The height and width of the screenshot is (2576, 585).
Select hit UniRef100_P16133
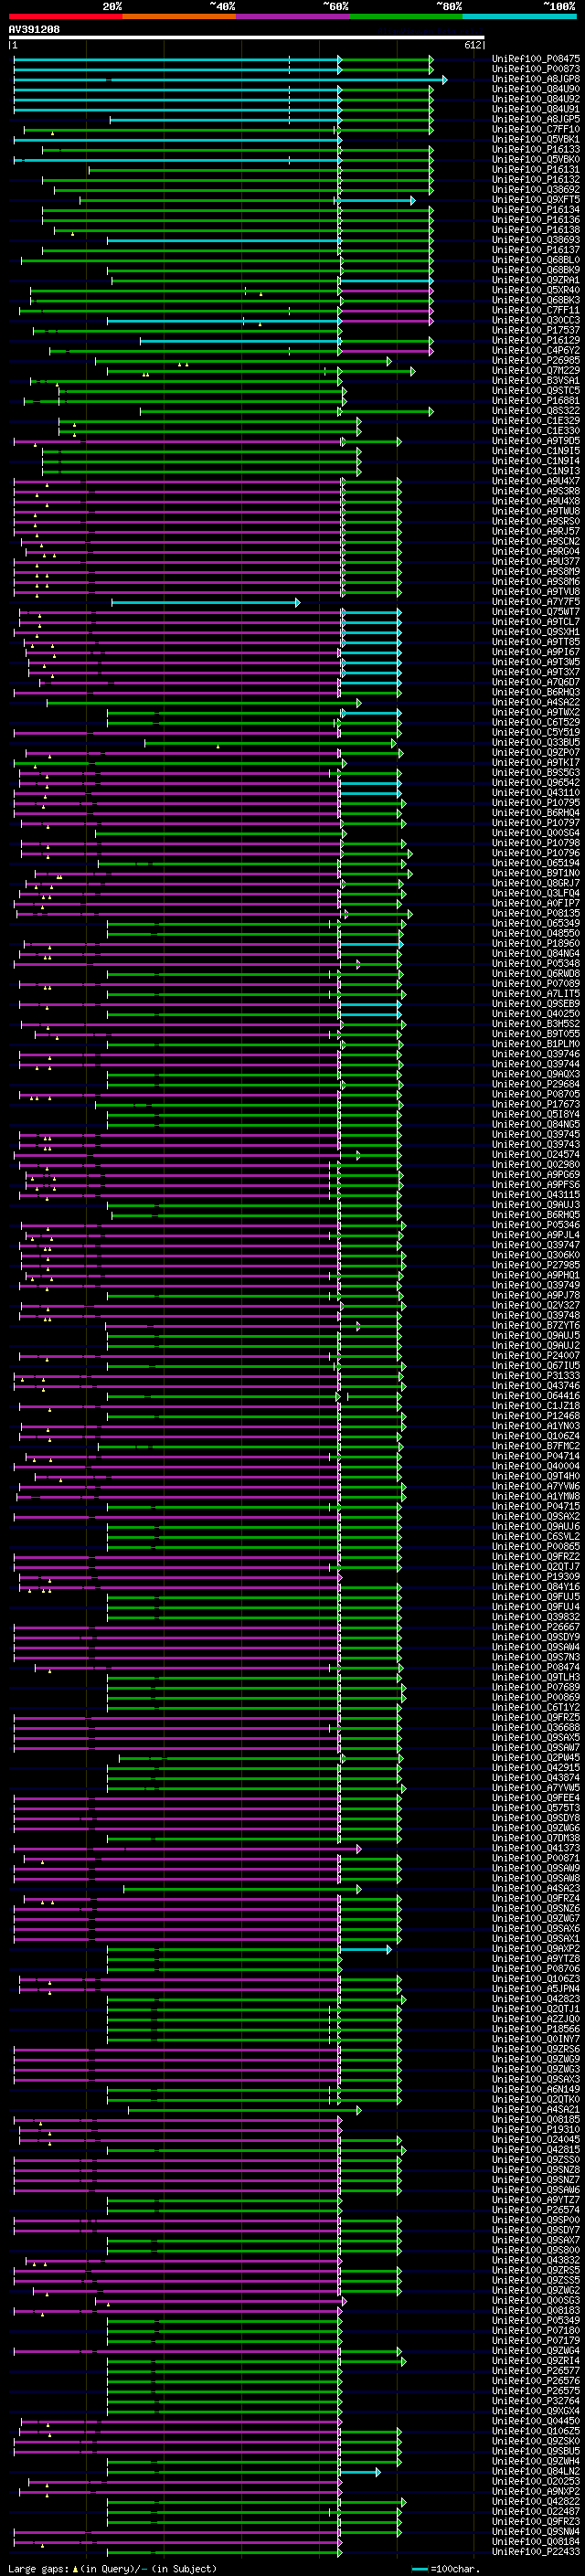tap(536, 149)
